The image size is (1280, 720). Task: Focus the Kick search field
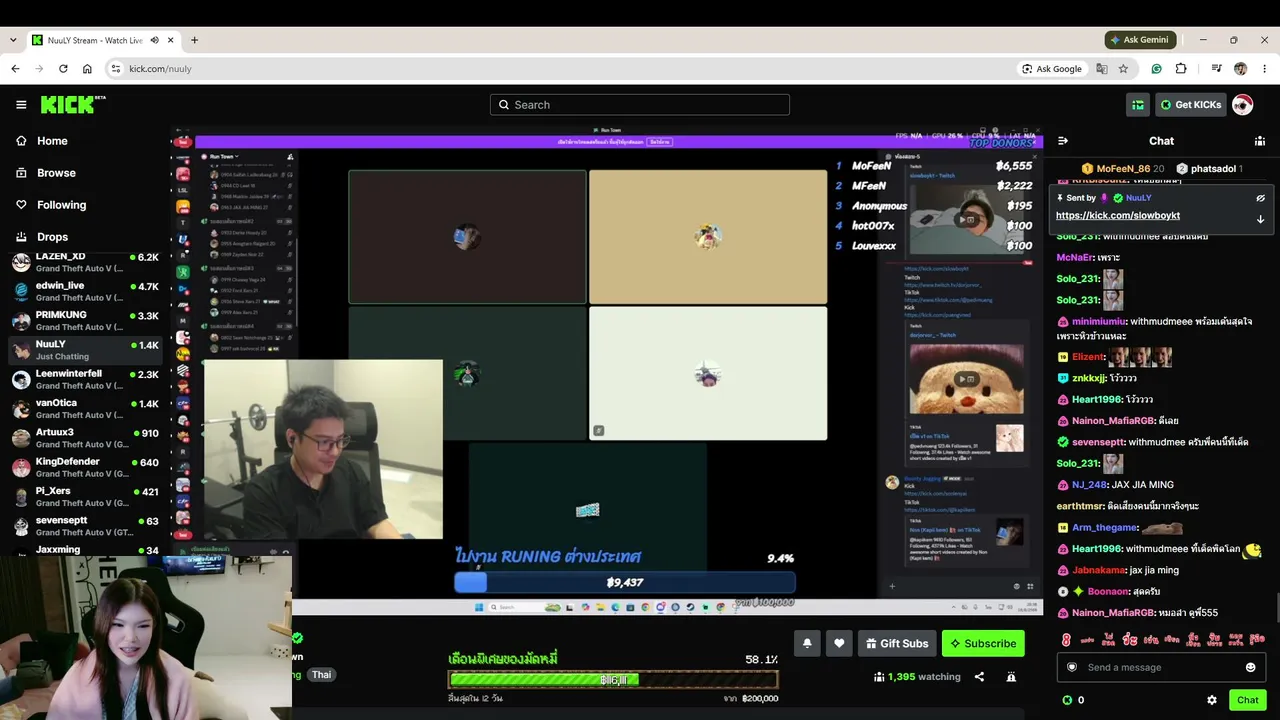[x=640, y=105]
